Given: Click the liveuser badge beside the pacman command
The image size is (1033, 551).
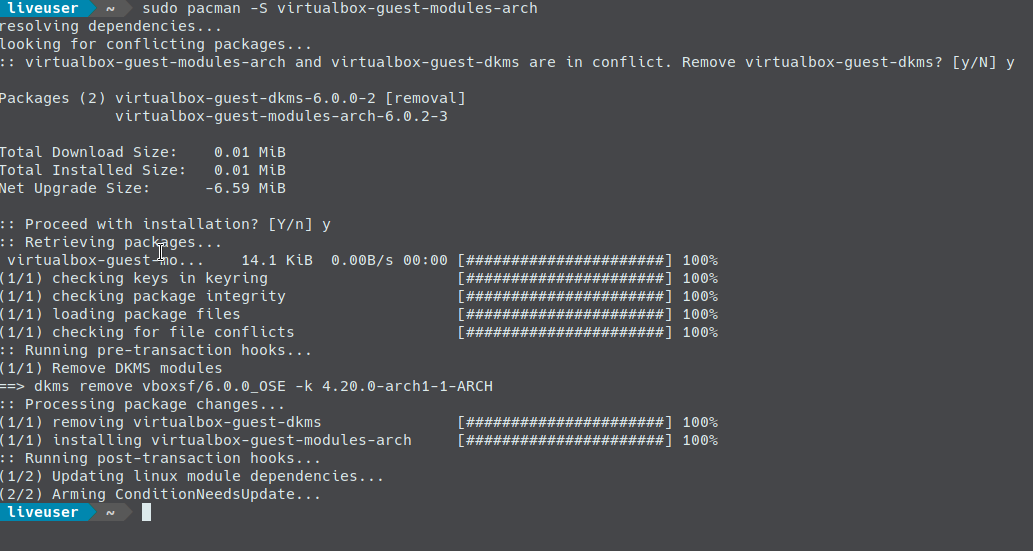Looking at the screenshot, I should (x=43, y=8).
